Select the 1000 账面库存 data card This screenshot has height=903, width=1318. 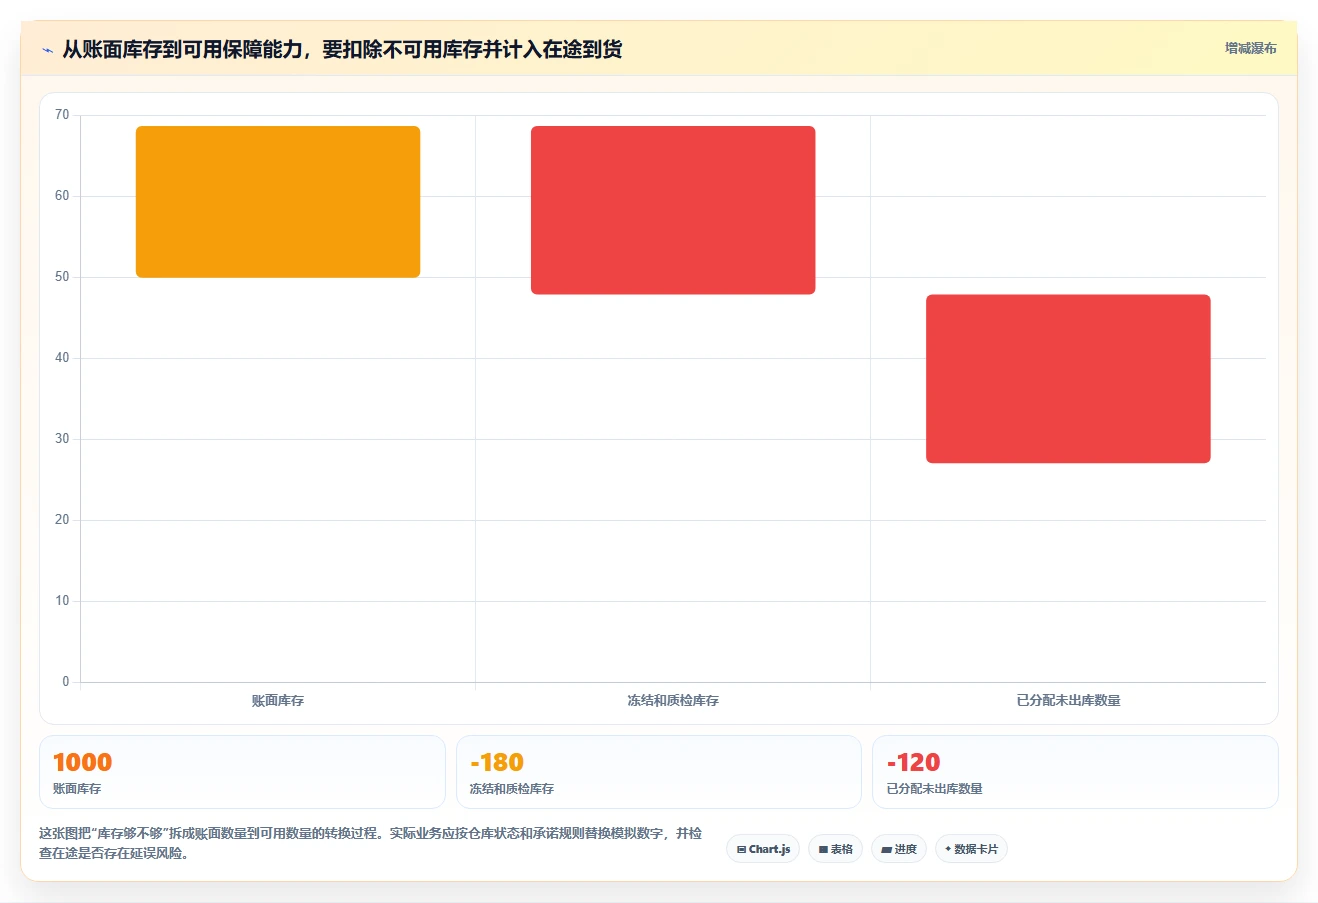click(242, 772)
